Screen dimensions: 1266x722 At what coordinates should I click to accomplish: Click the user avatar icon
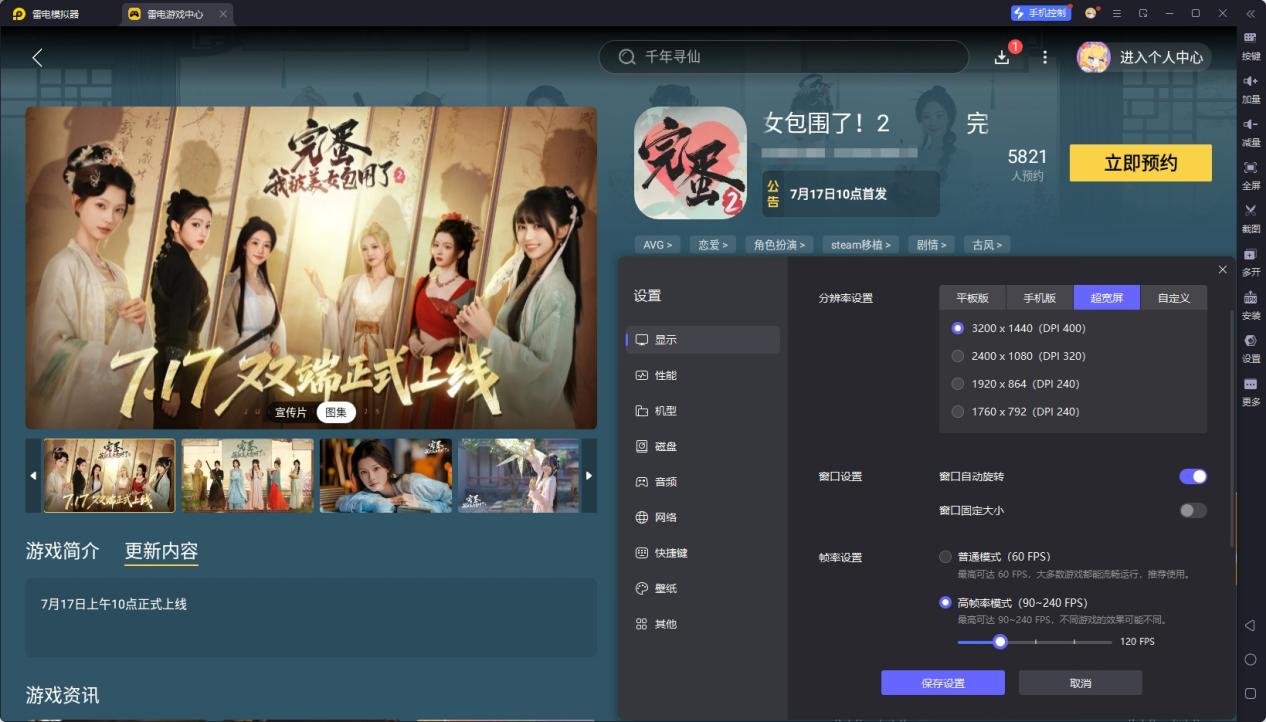coord(1093,57)
